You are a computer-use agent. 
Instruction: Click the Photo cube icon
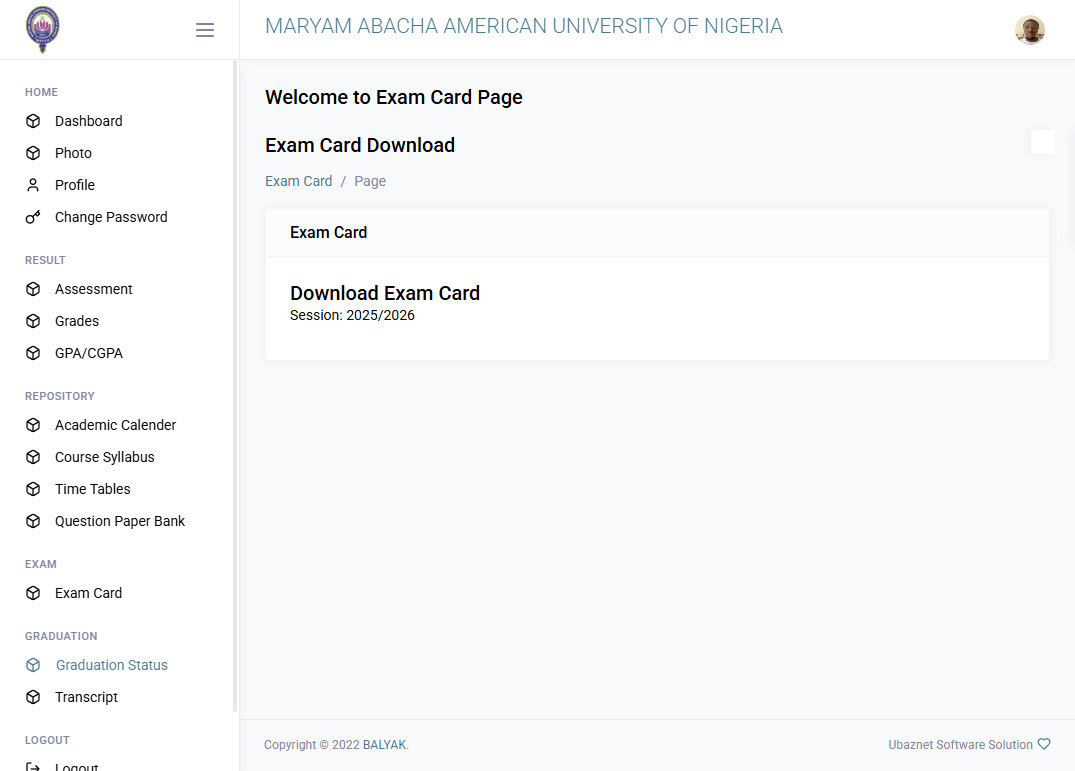click(x=33, y=153)
